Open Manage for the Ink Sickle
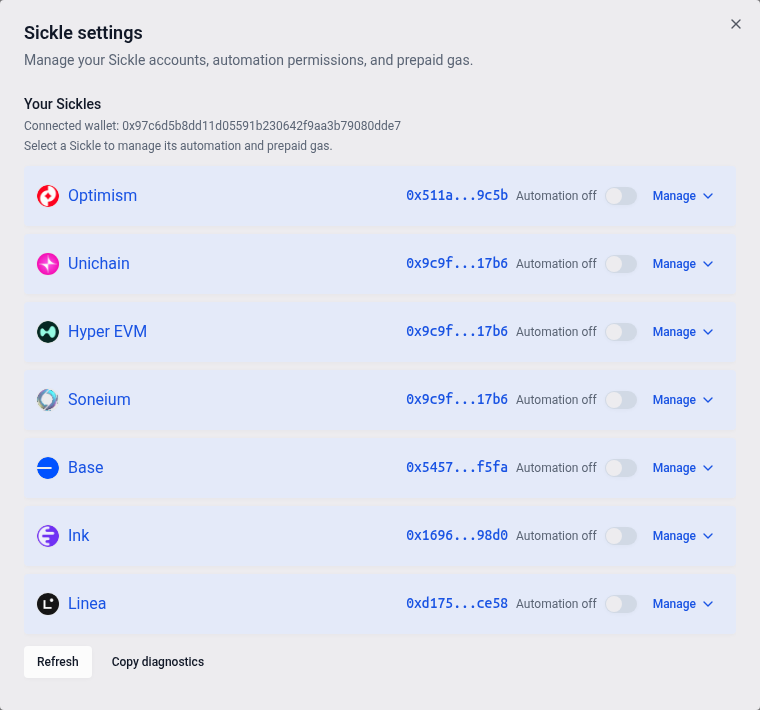 pos(683,536)
